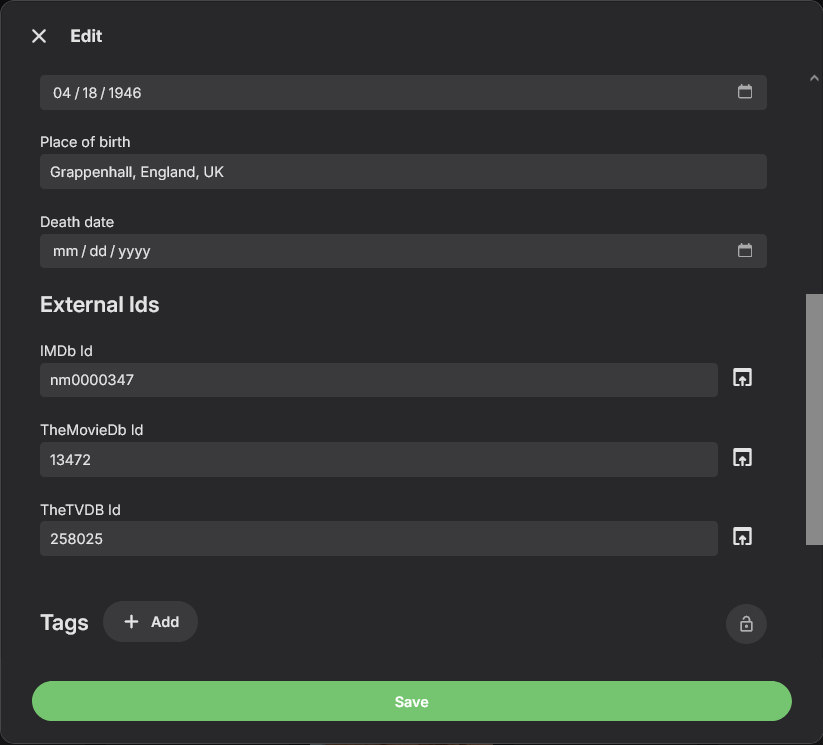Image resolution: width=823 pixels, height=745 pixels.
Task: Click the dialog's vertical scrollbar thumb
Action: pyautogui.click(x=814, y=420)
